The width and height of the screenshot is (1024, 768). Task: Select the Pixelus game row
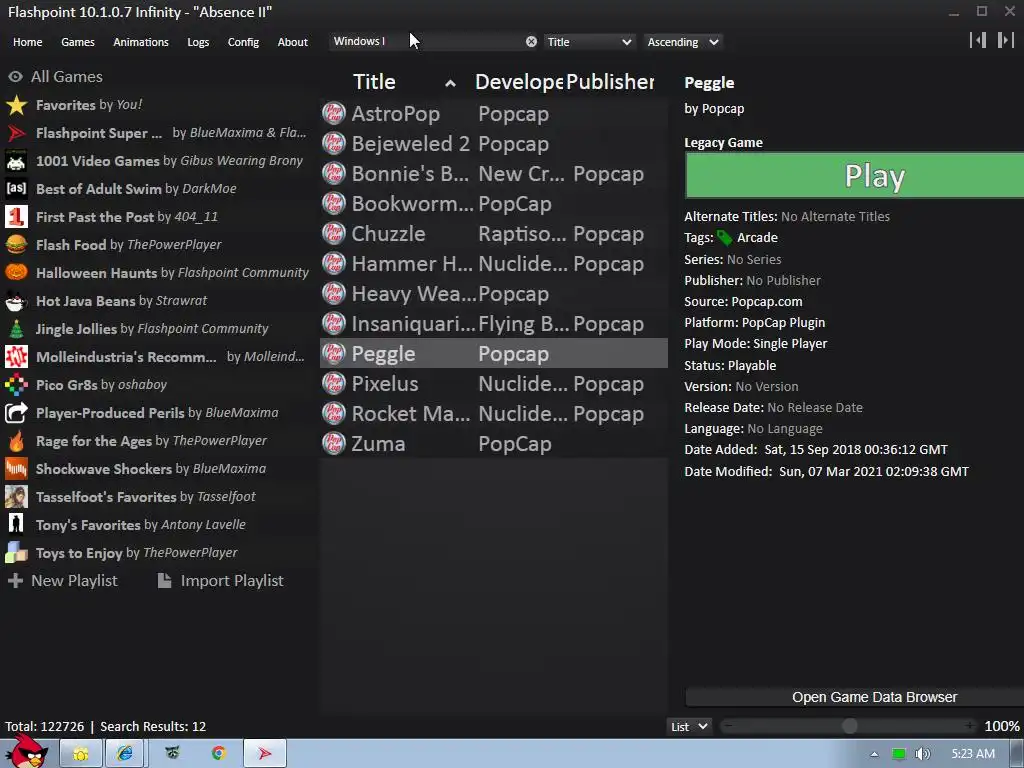[x=494, y=383]
